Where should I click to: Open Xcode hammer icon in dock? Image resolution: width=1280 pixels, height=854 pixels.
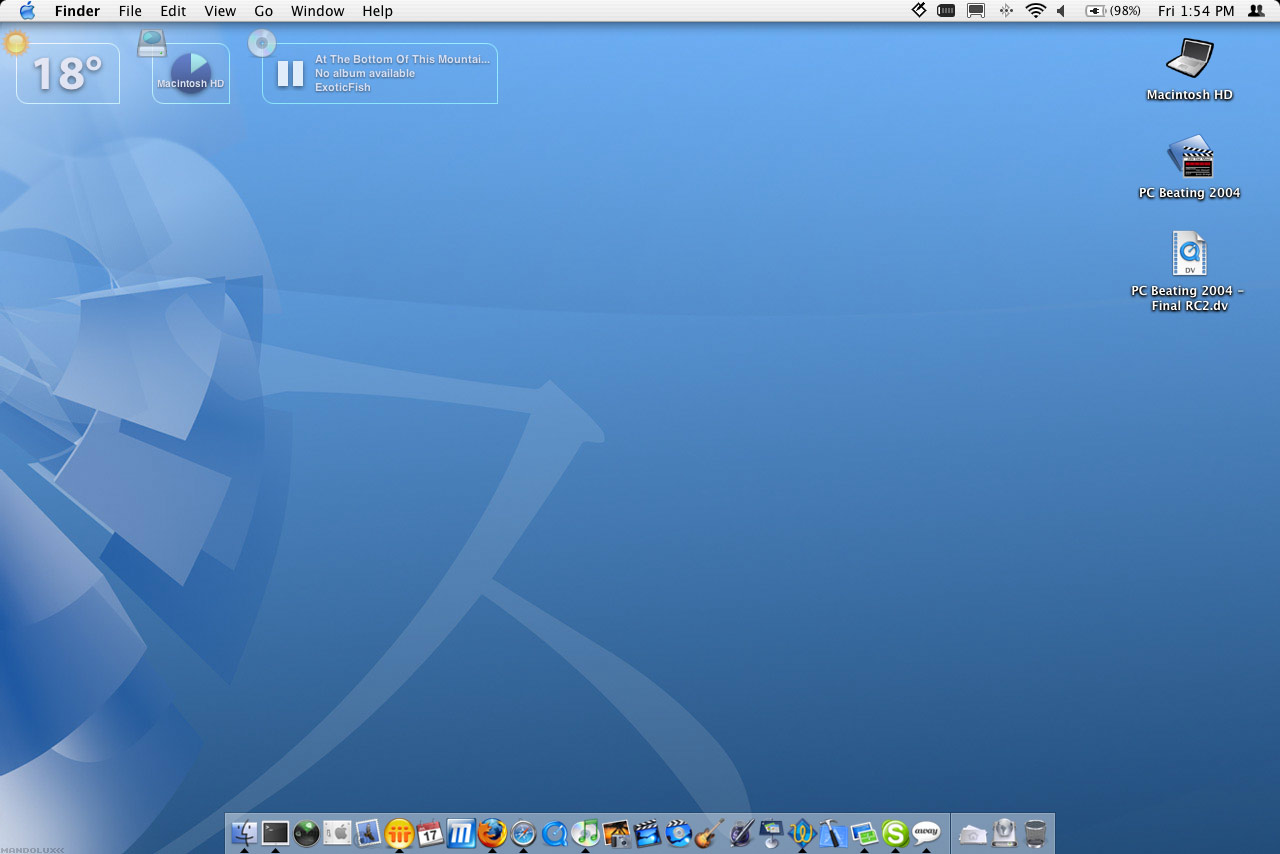tap(832, 832)
